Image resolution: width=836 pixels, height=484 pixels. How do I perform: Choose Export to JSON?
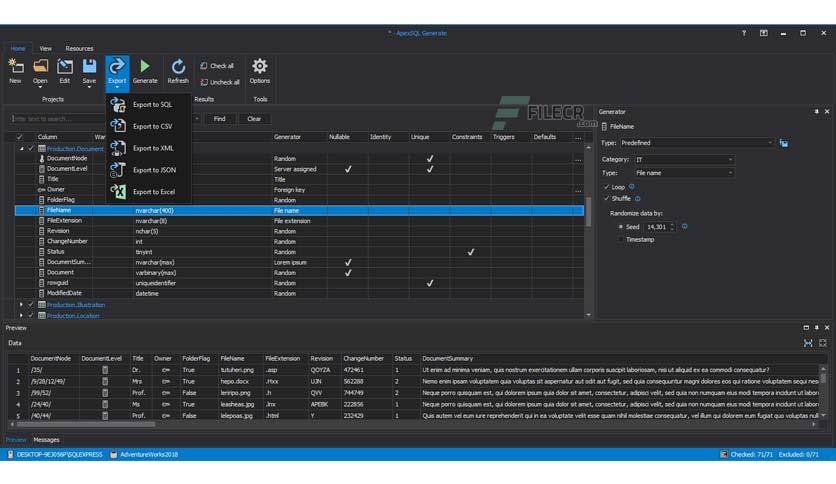pyautogui.click(x=148, y=170)
